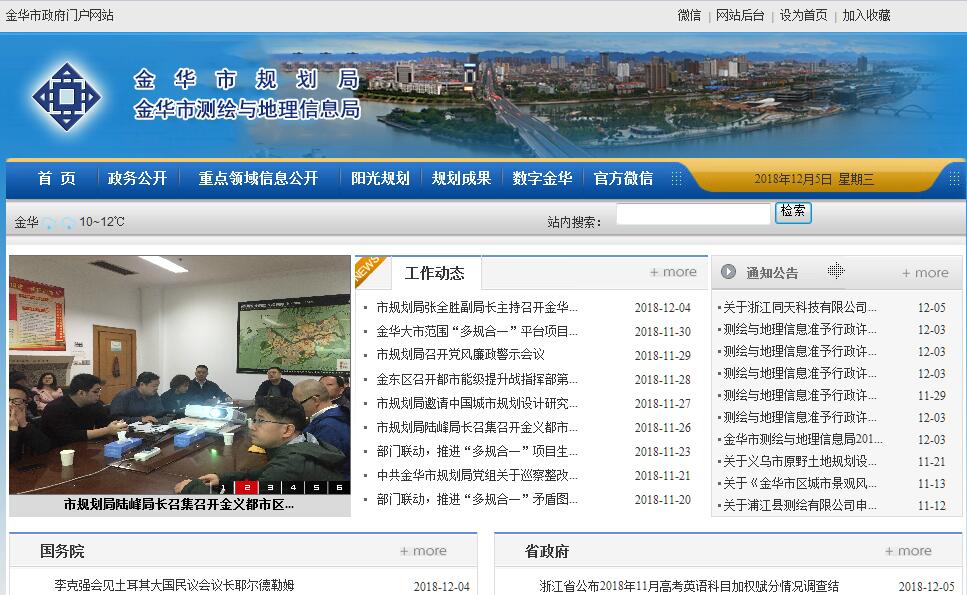Show more 省政府 items via + more
The image size is (967, 595).
(908, 551)
